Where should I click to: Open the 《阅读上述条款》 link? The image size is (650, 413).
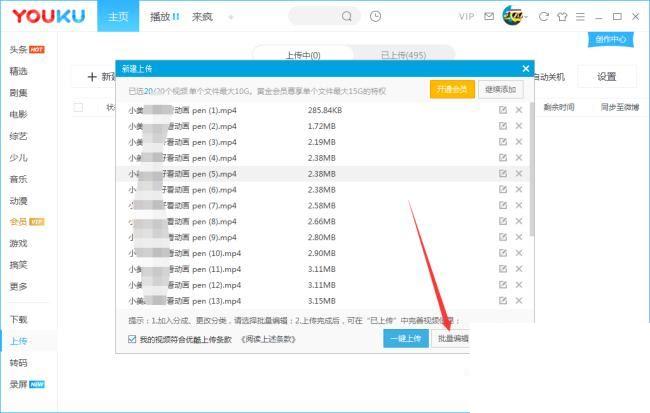click(x=265, y=339)
